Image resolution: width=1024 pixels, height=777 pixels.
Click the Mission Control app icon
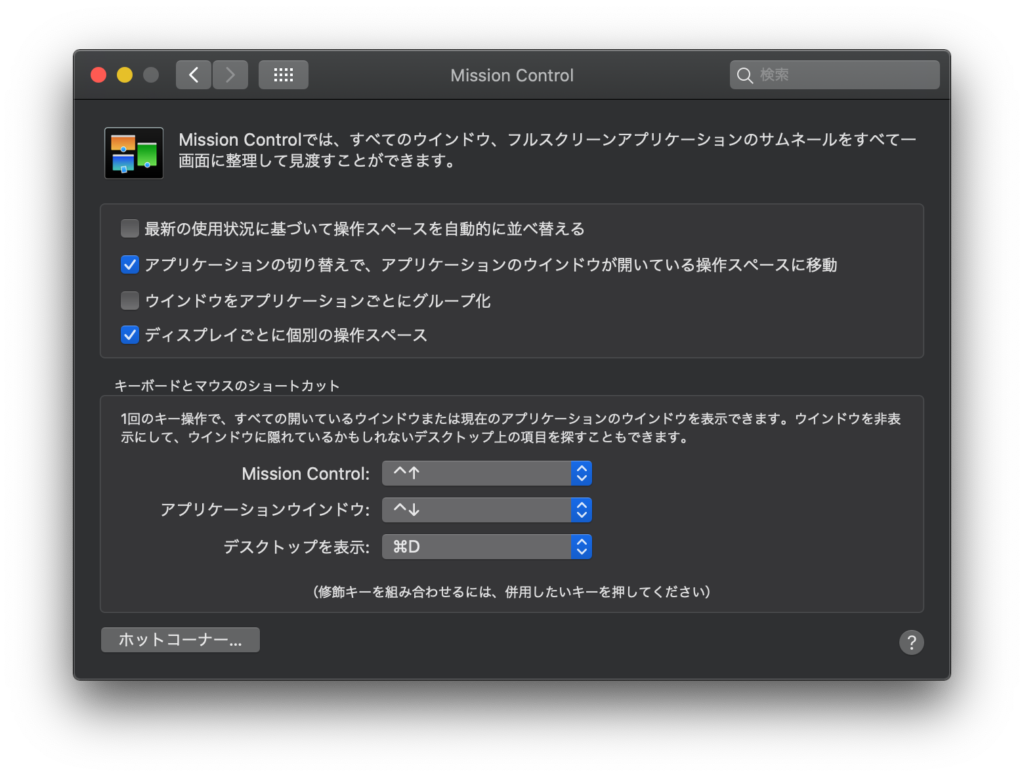tap(134, 153)
